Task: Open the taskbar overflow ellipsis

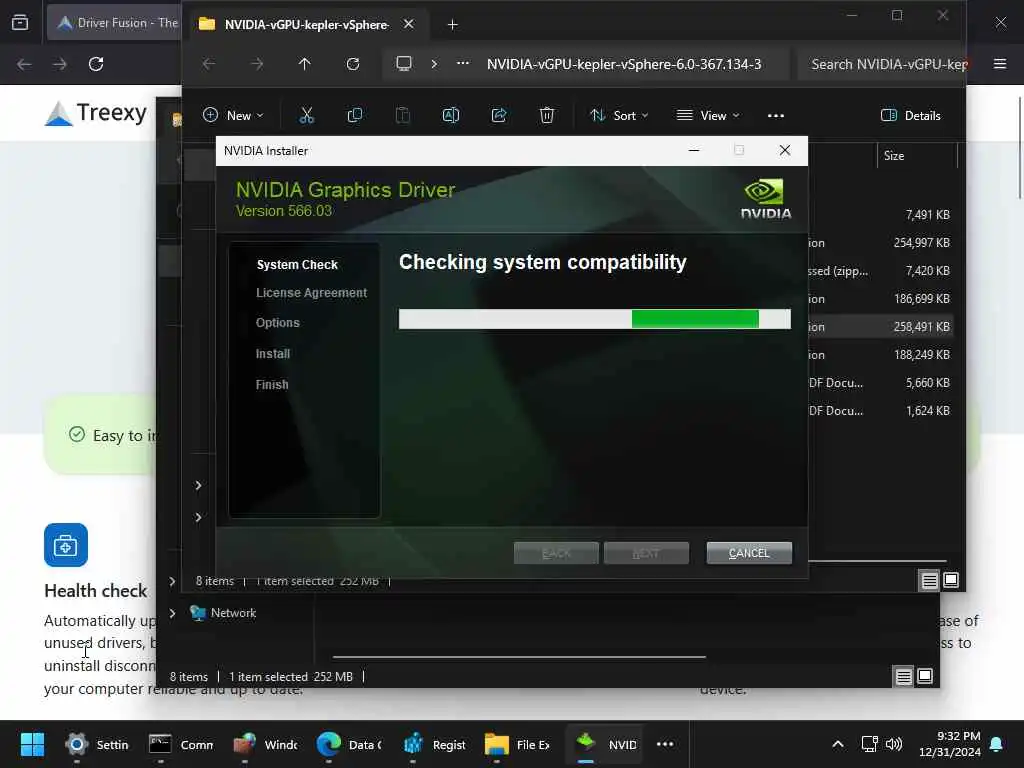Action: point(665,744)
